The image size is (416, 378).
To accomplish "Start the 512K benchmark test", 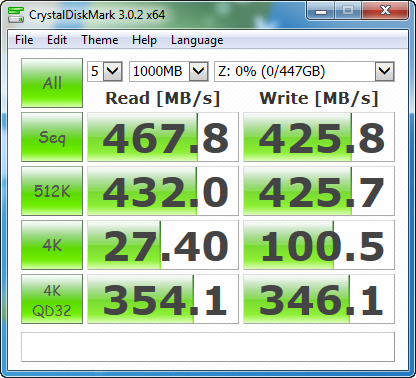I will [x=52, y=191].
